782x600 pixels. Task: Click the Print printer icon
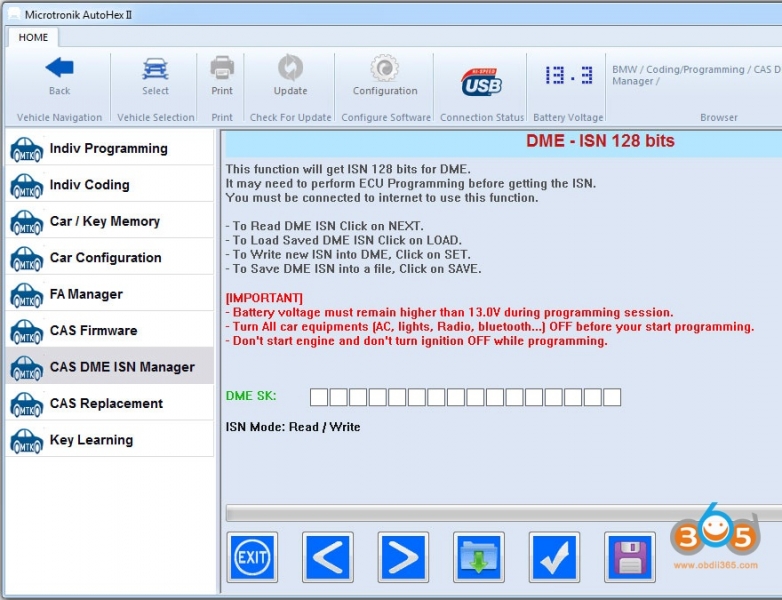point(222,68)
